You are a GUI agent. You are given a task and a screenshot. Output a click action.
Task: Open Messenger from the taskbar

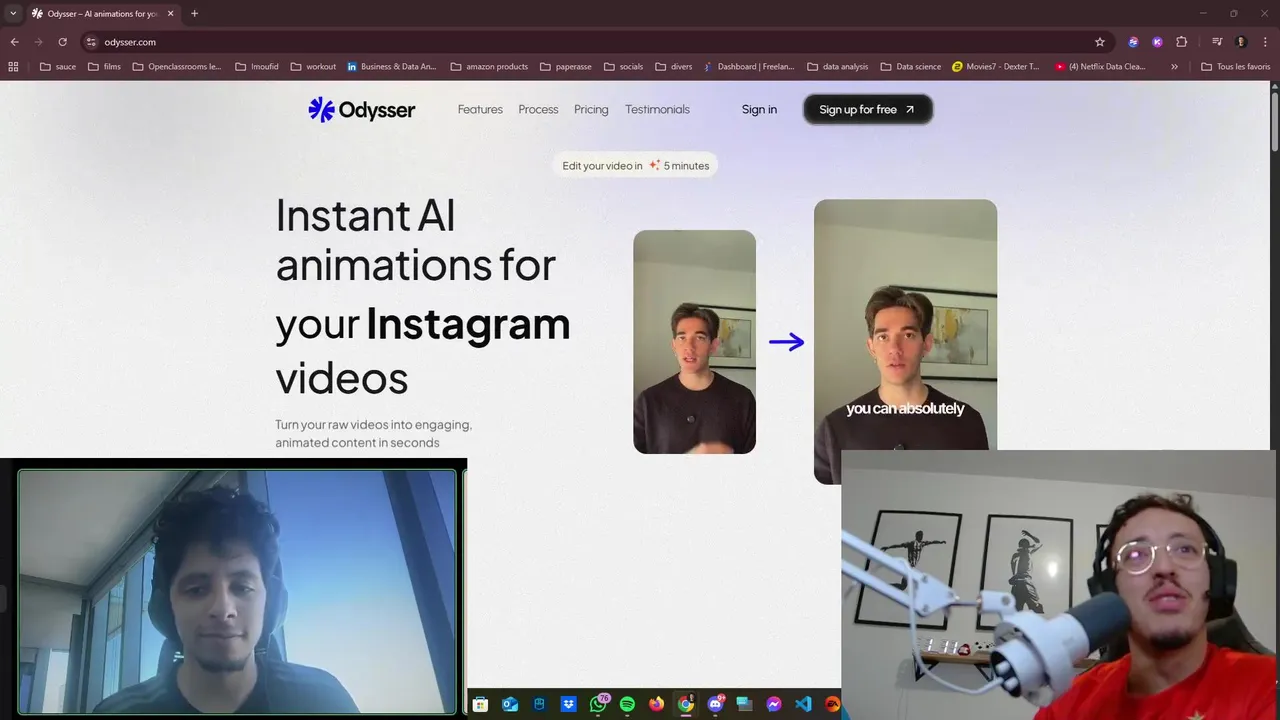[774, 704]
